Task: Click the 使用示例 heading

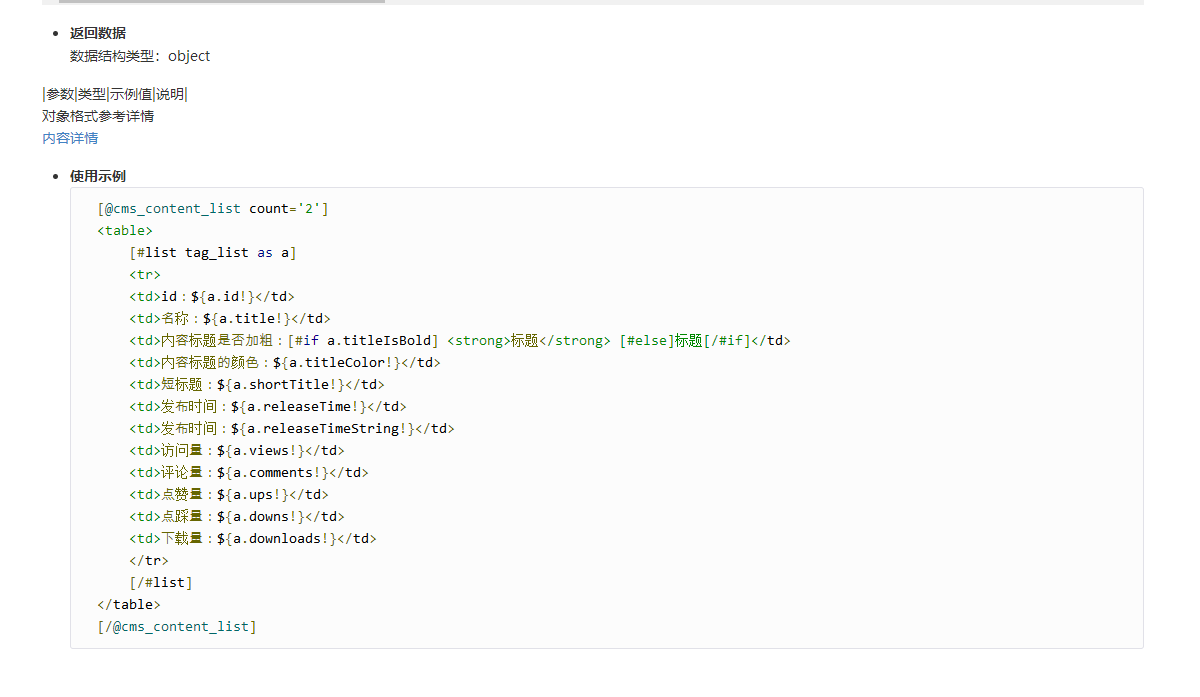Action: point(98,176)
